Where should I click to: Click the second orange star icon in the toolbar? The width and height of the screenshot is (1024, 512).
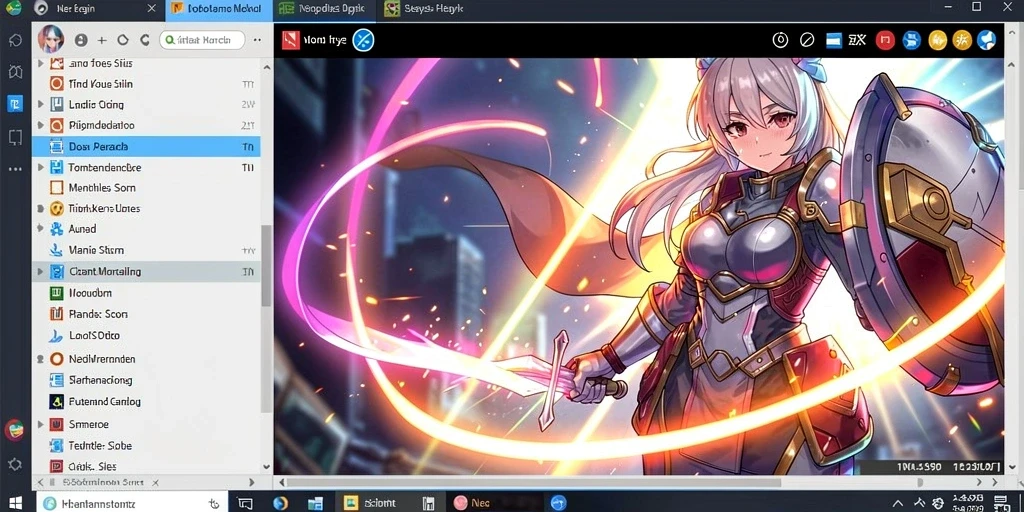click(962, 40)
